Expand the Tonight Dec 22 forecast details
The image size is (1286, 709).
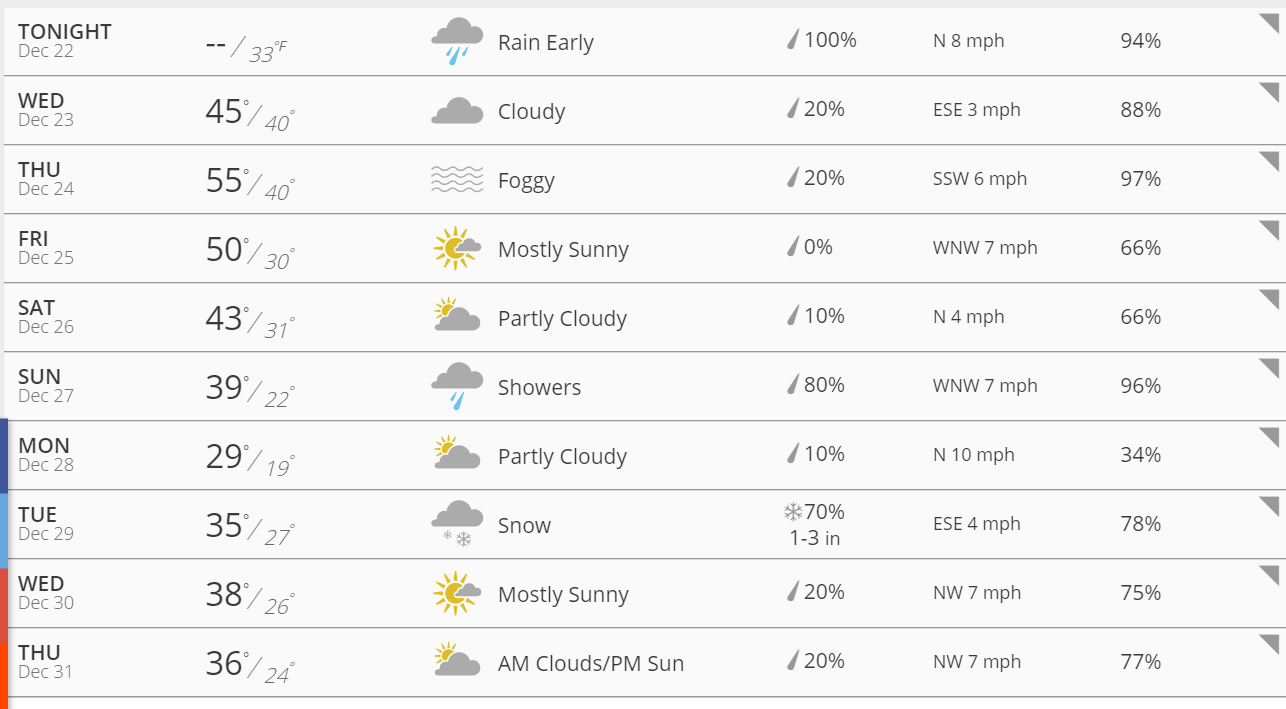(x=1269, y=23)
